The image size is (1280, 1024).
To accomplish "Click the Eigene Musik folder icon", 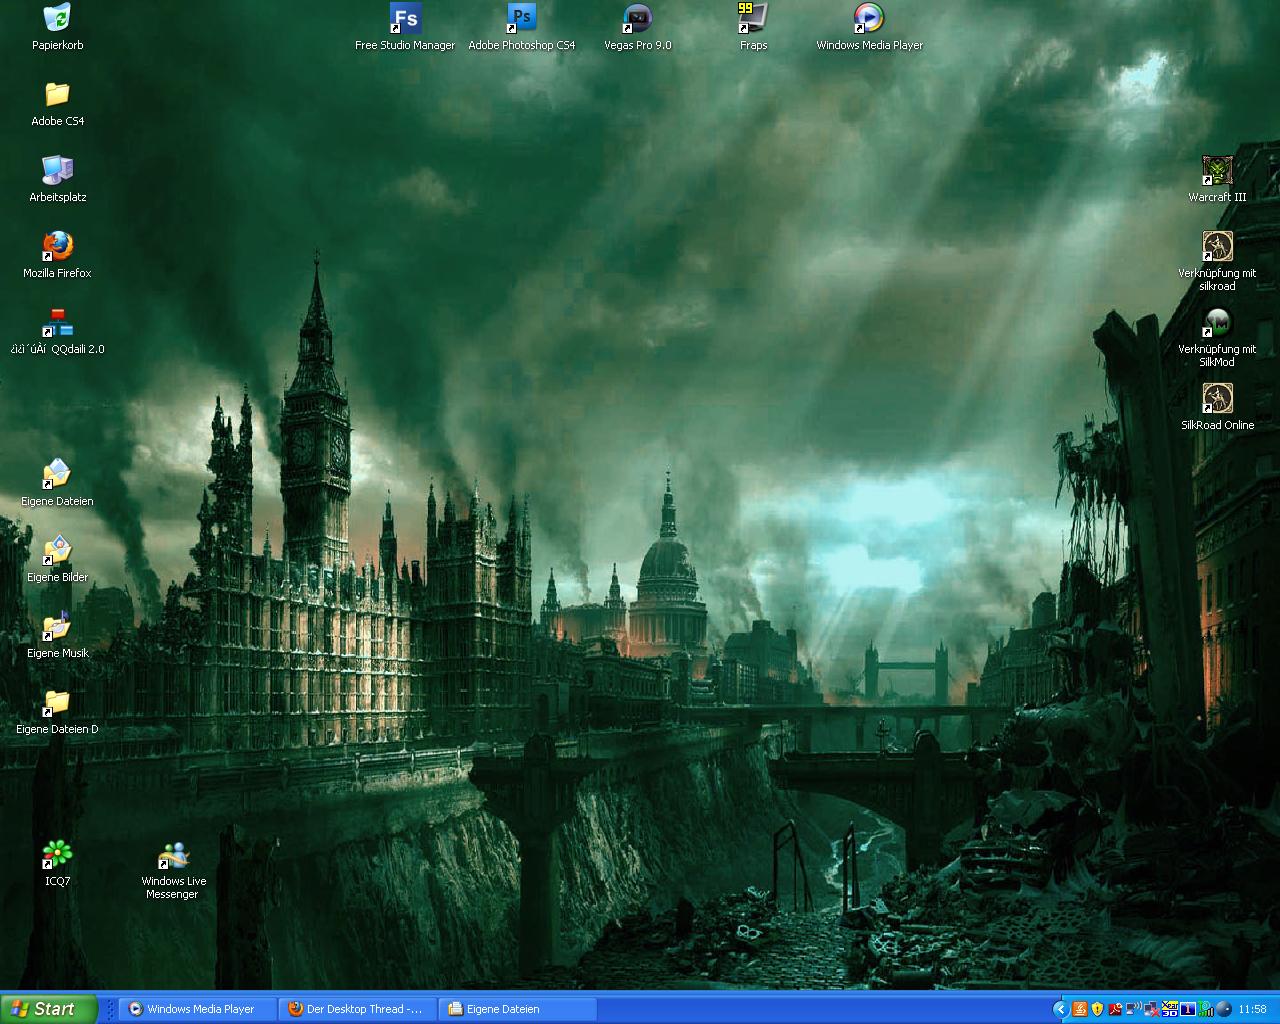I will pos(57,626).
